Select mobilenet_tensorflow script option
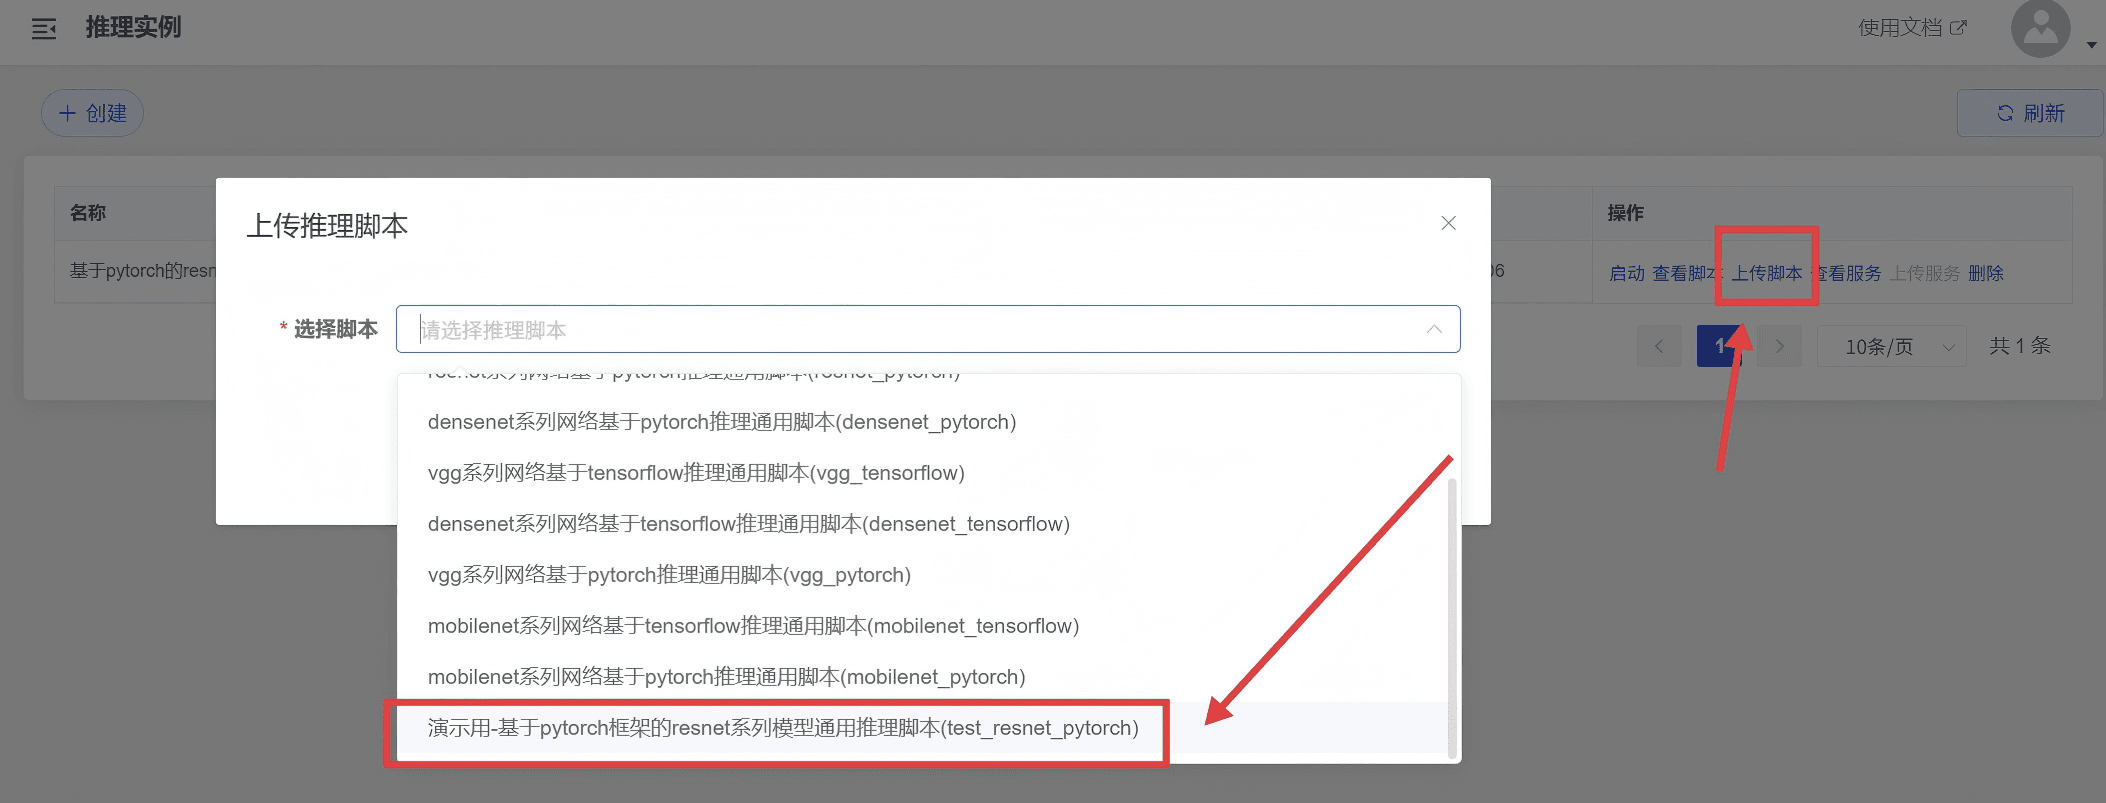Viewport: 2106px width, 803px height. click(x=753, y=626)
